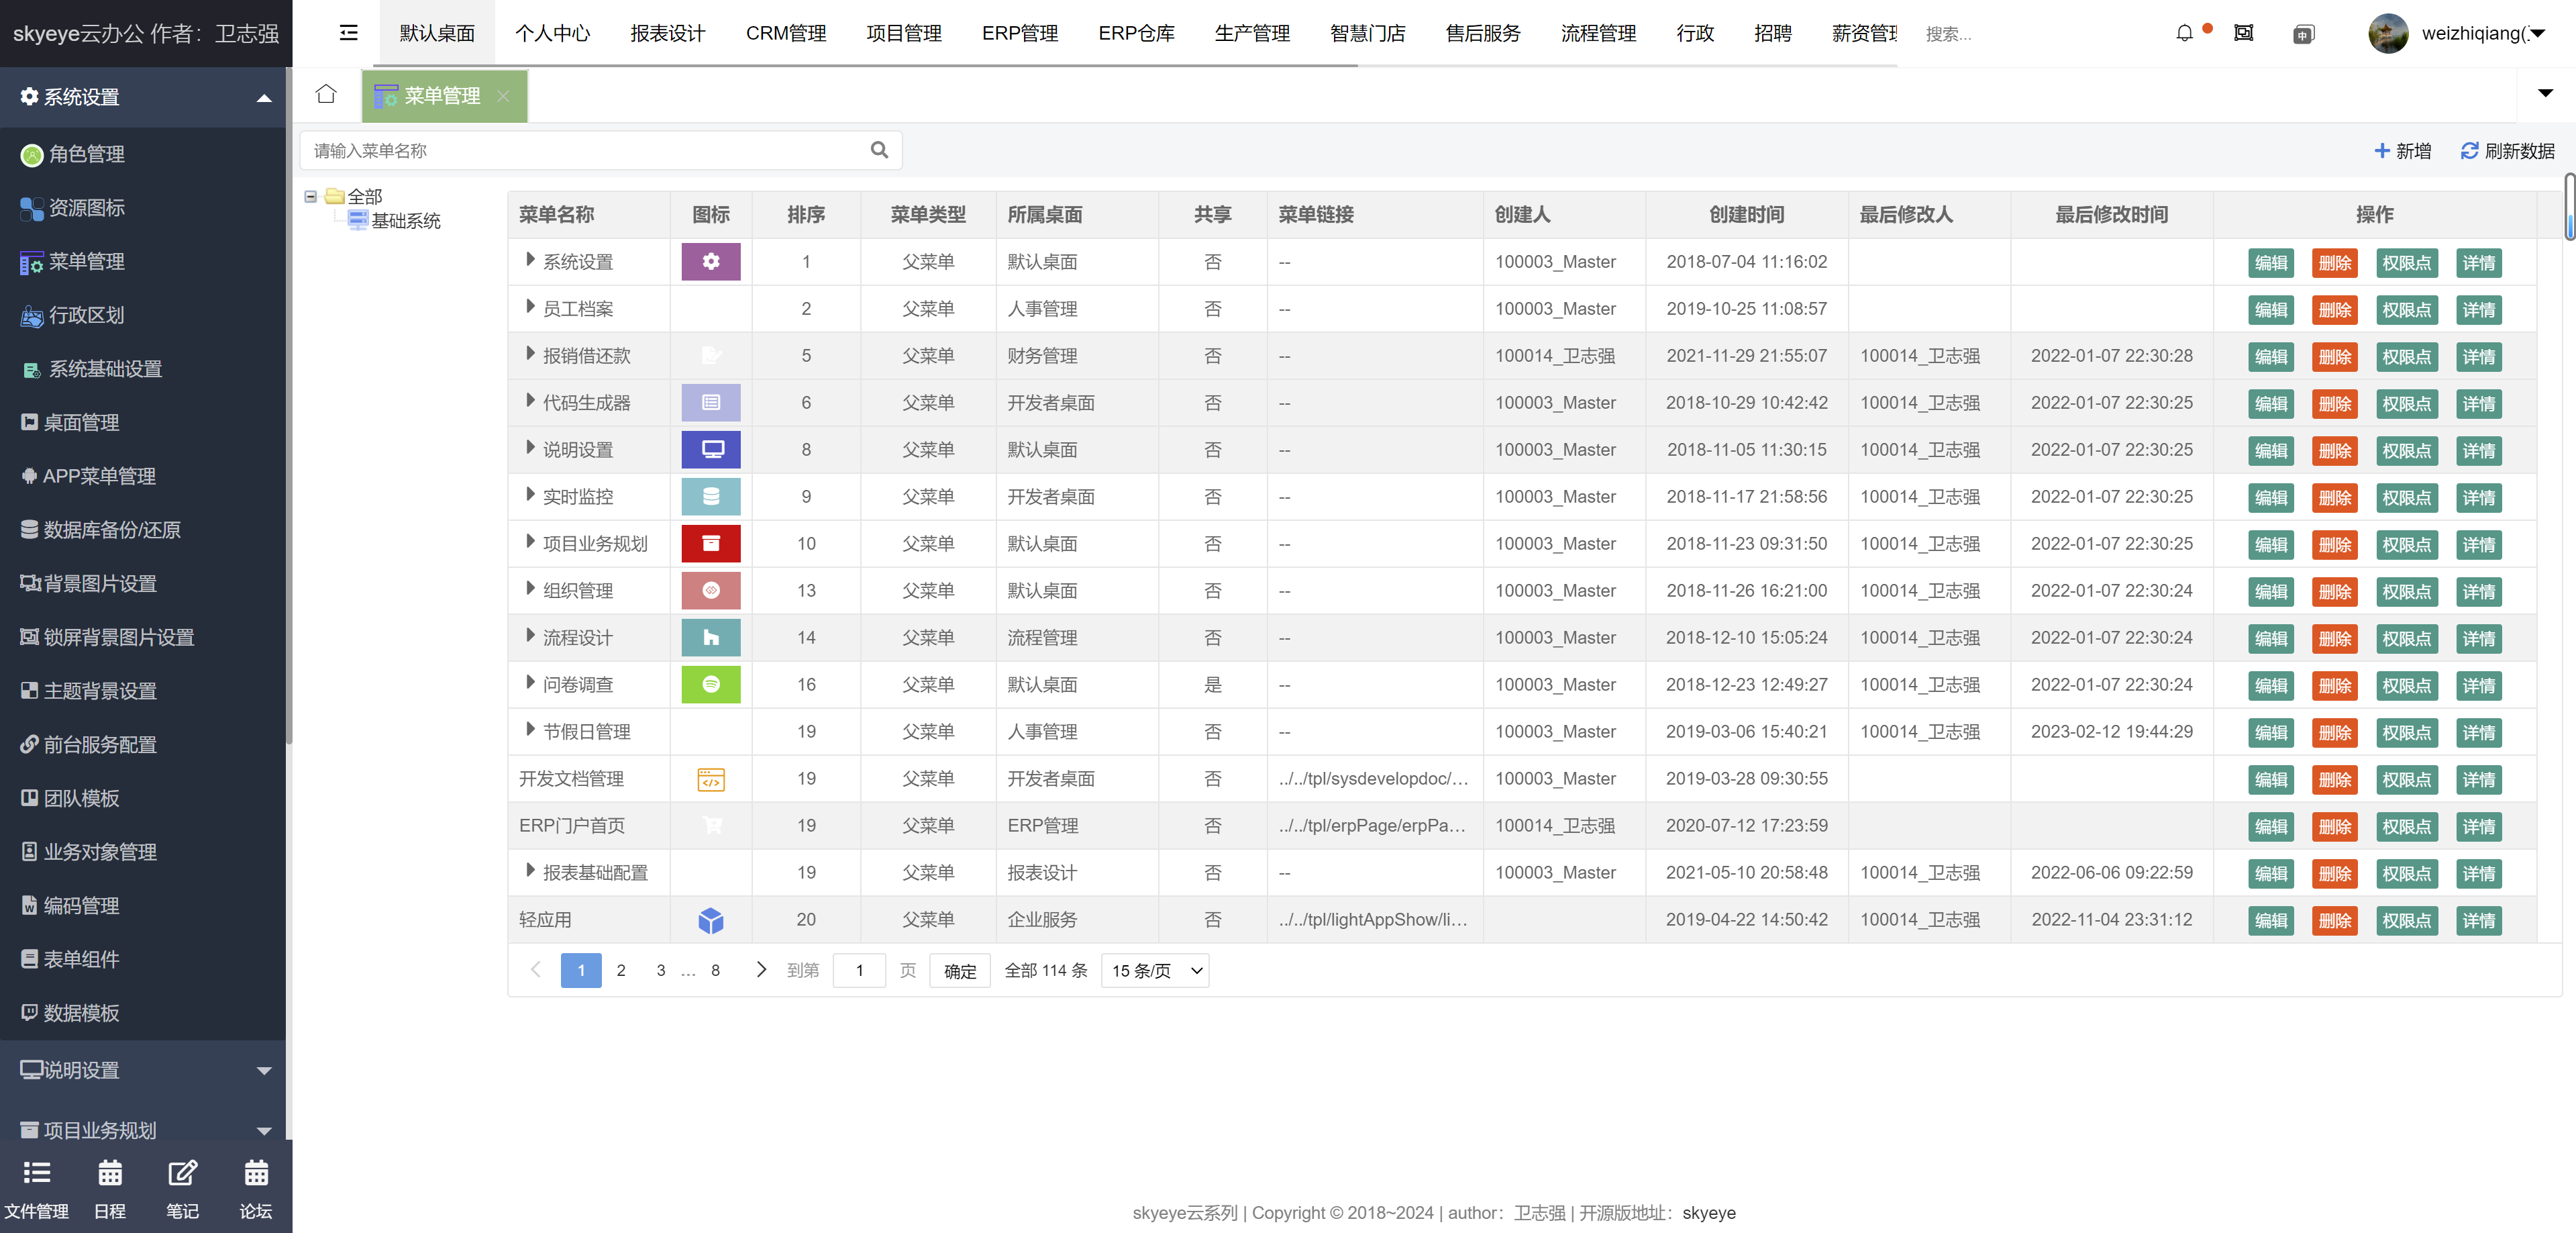Open the 15 条/页 page size dropdown

tap(1155, 970)
